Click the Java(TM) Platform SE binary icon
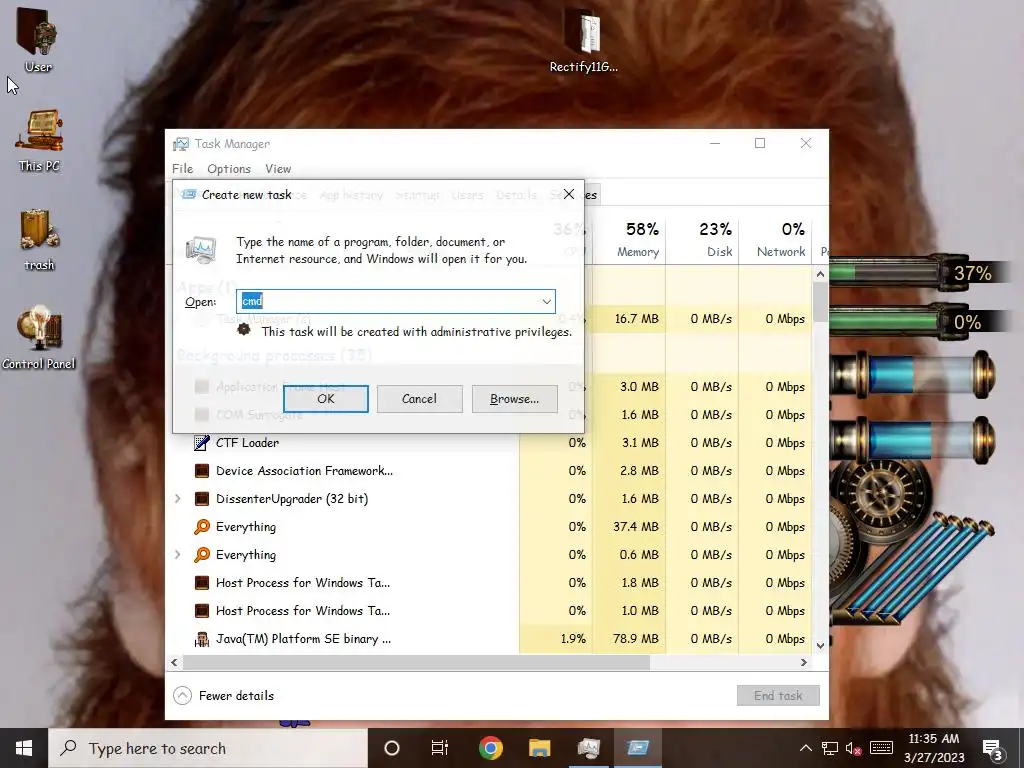 202,639
